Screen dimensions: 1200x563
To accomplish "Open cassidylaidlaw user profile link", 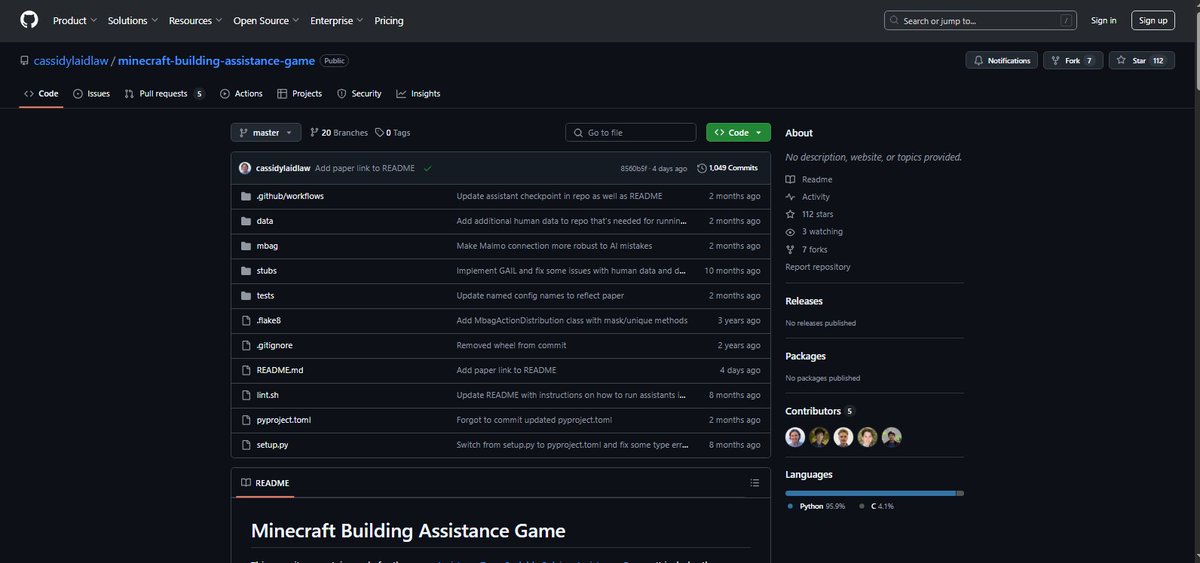I will 71,61.
